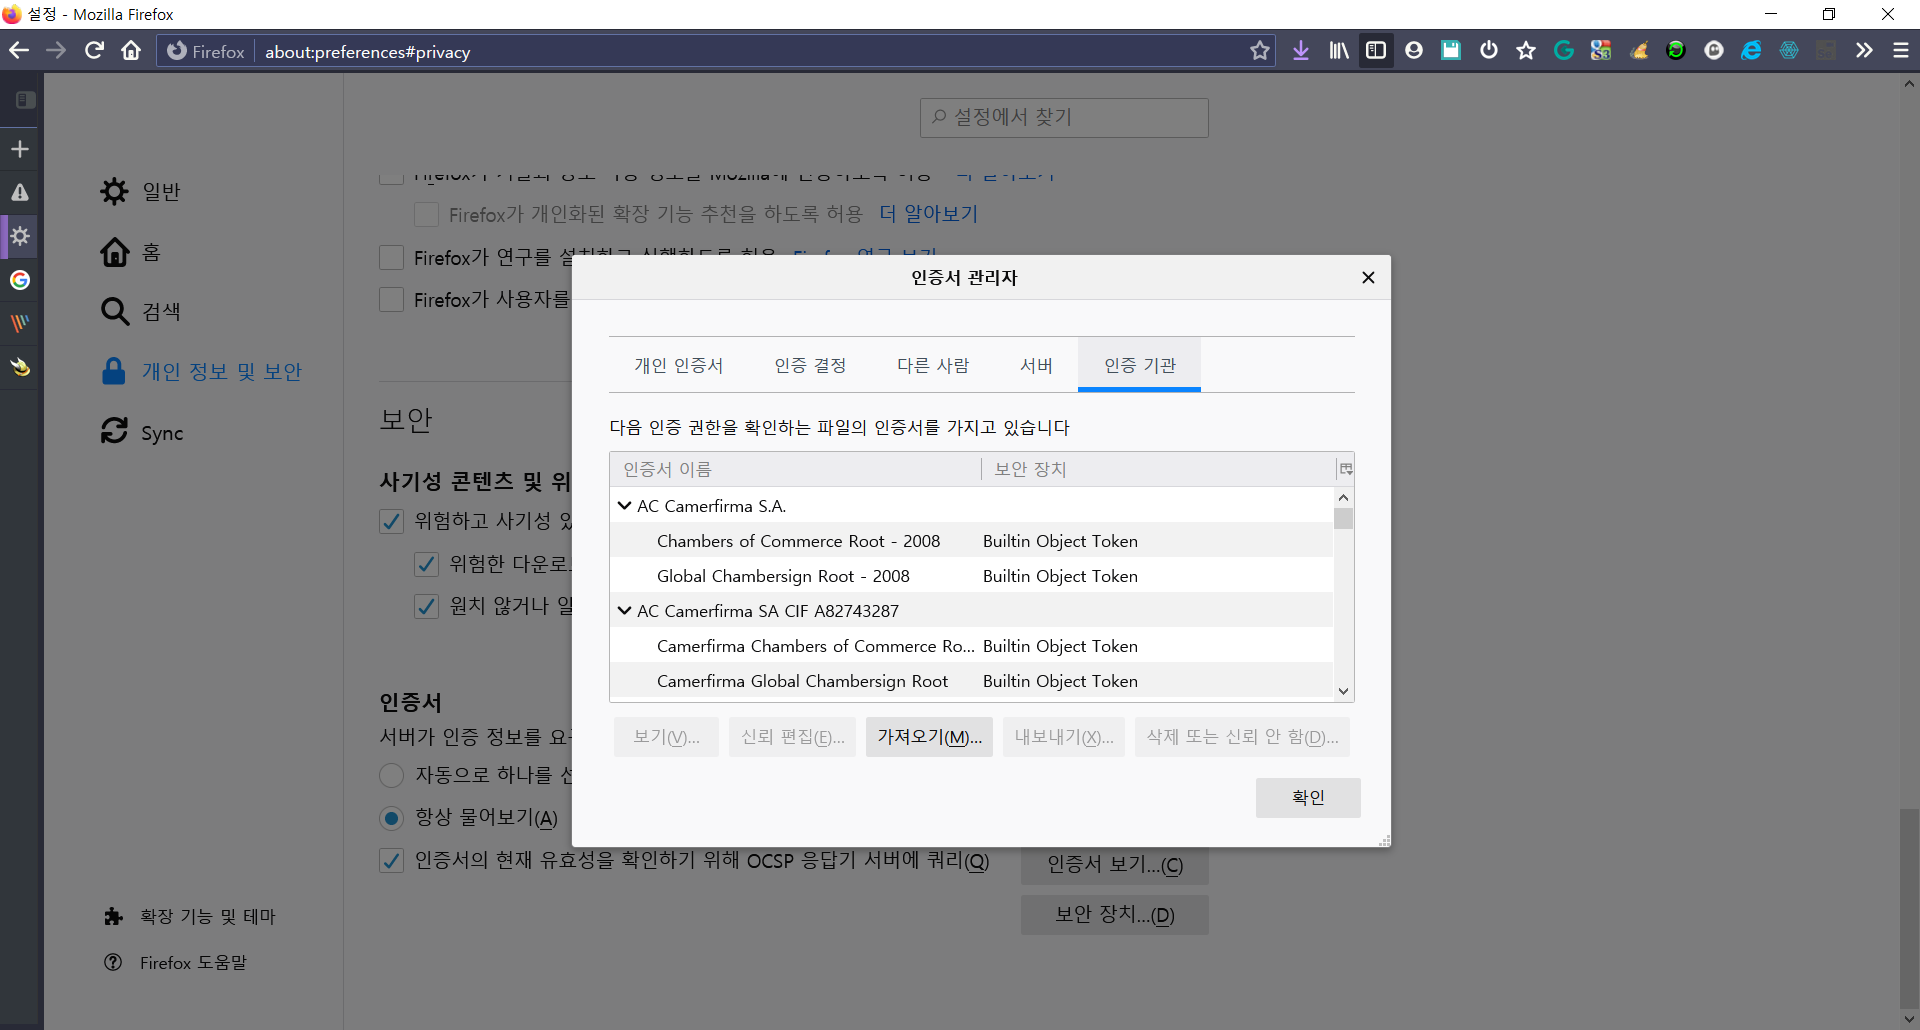Sort by the '보안 장치' column header

tap(1158, 469)
